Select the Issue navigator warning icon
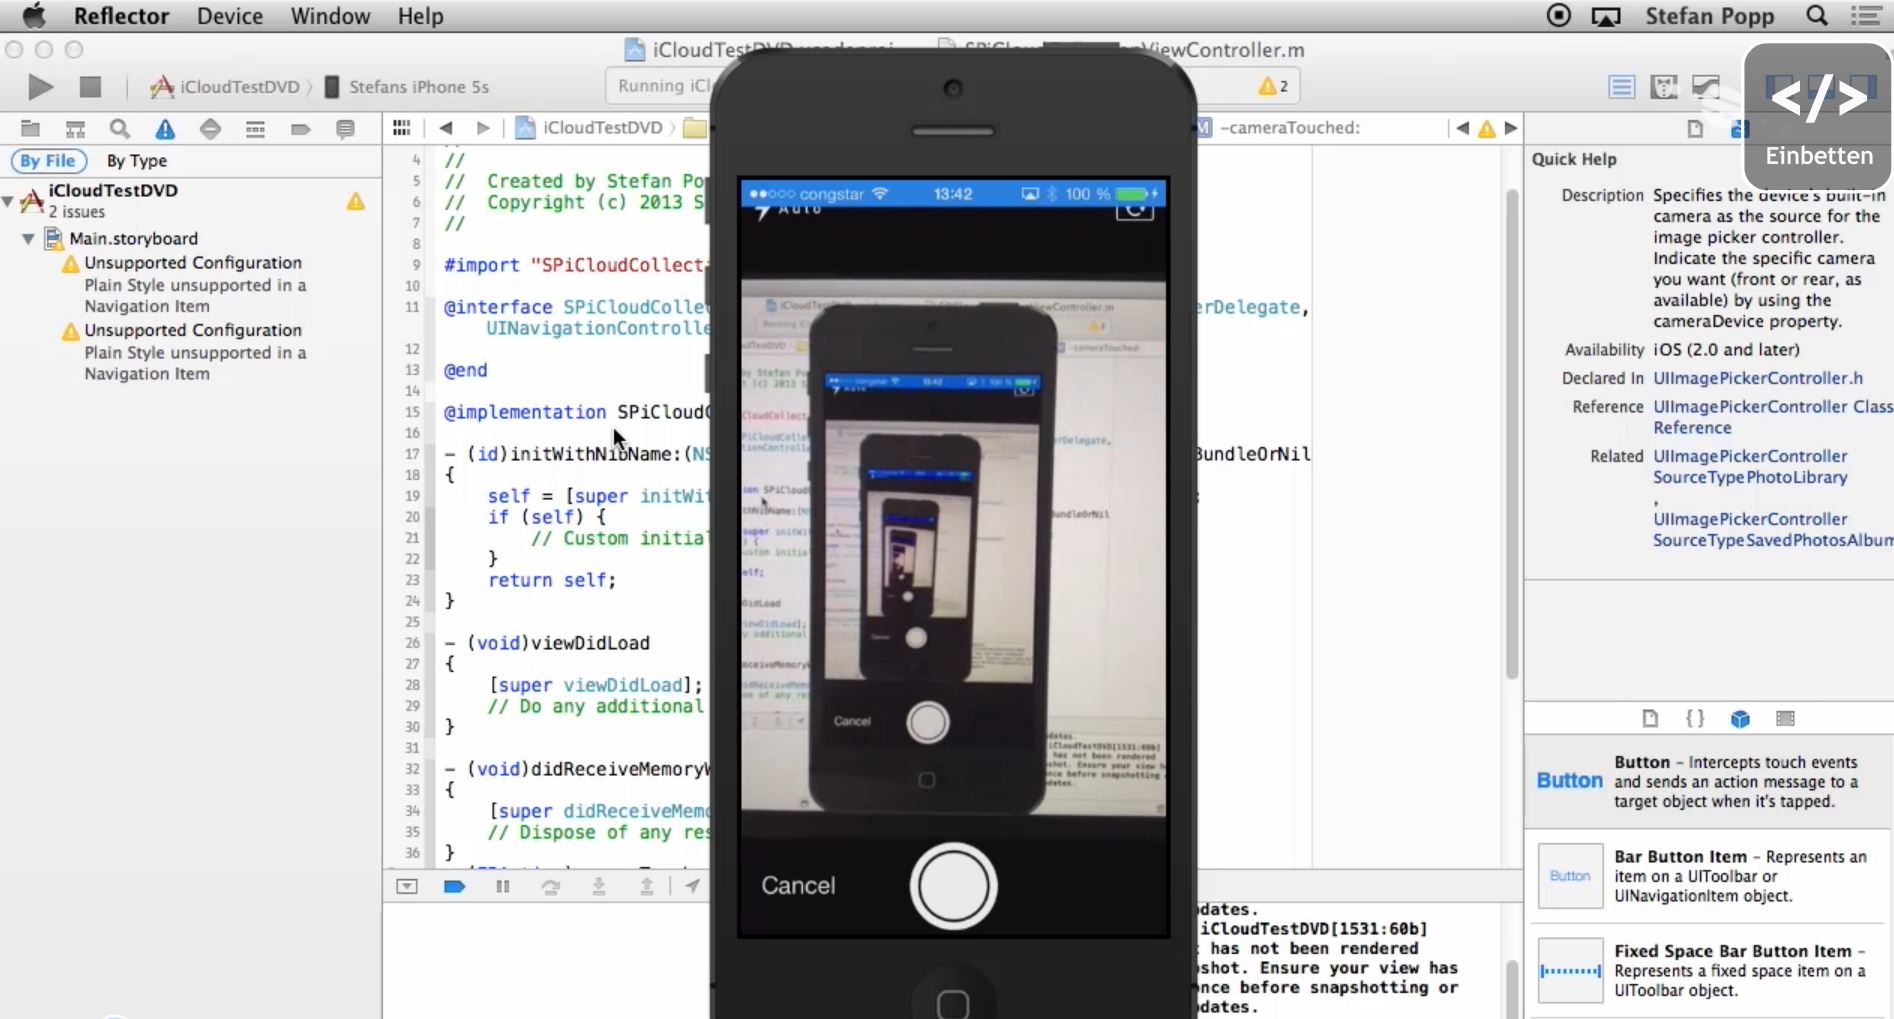The width and height of the screenshot is (1894, 1019). click(x=165, y=128)
